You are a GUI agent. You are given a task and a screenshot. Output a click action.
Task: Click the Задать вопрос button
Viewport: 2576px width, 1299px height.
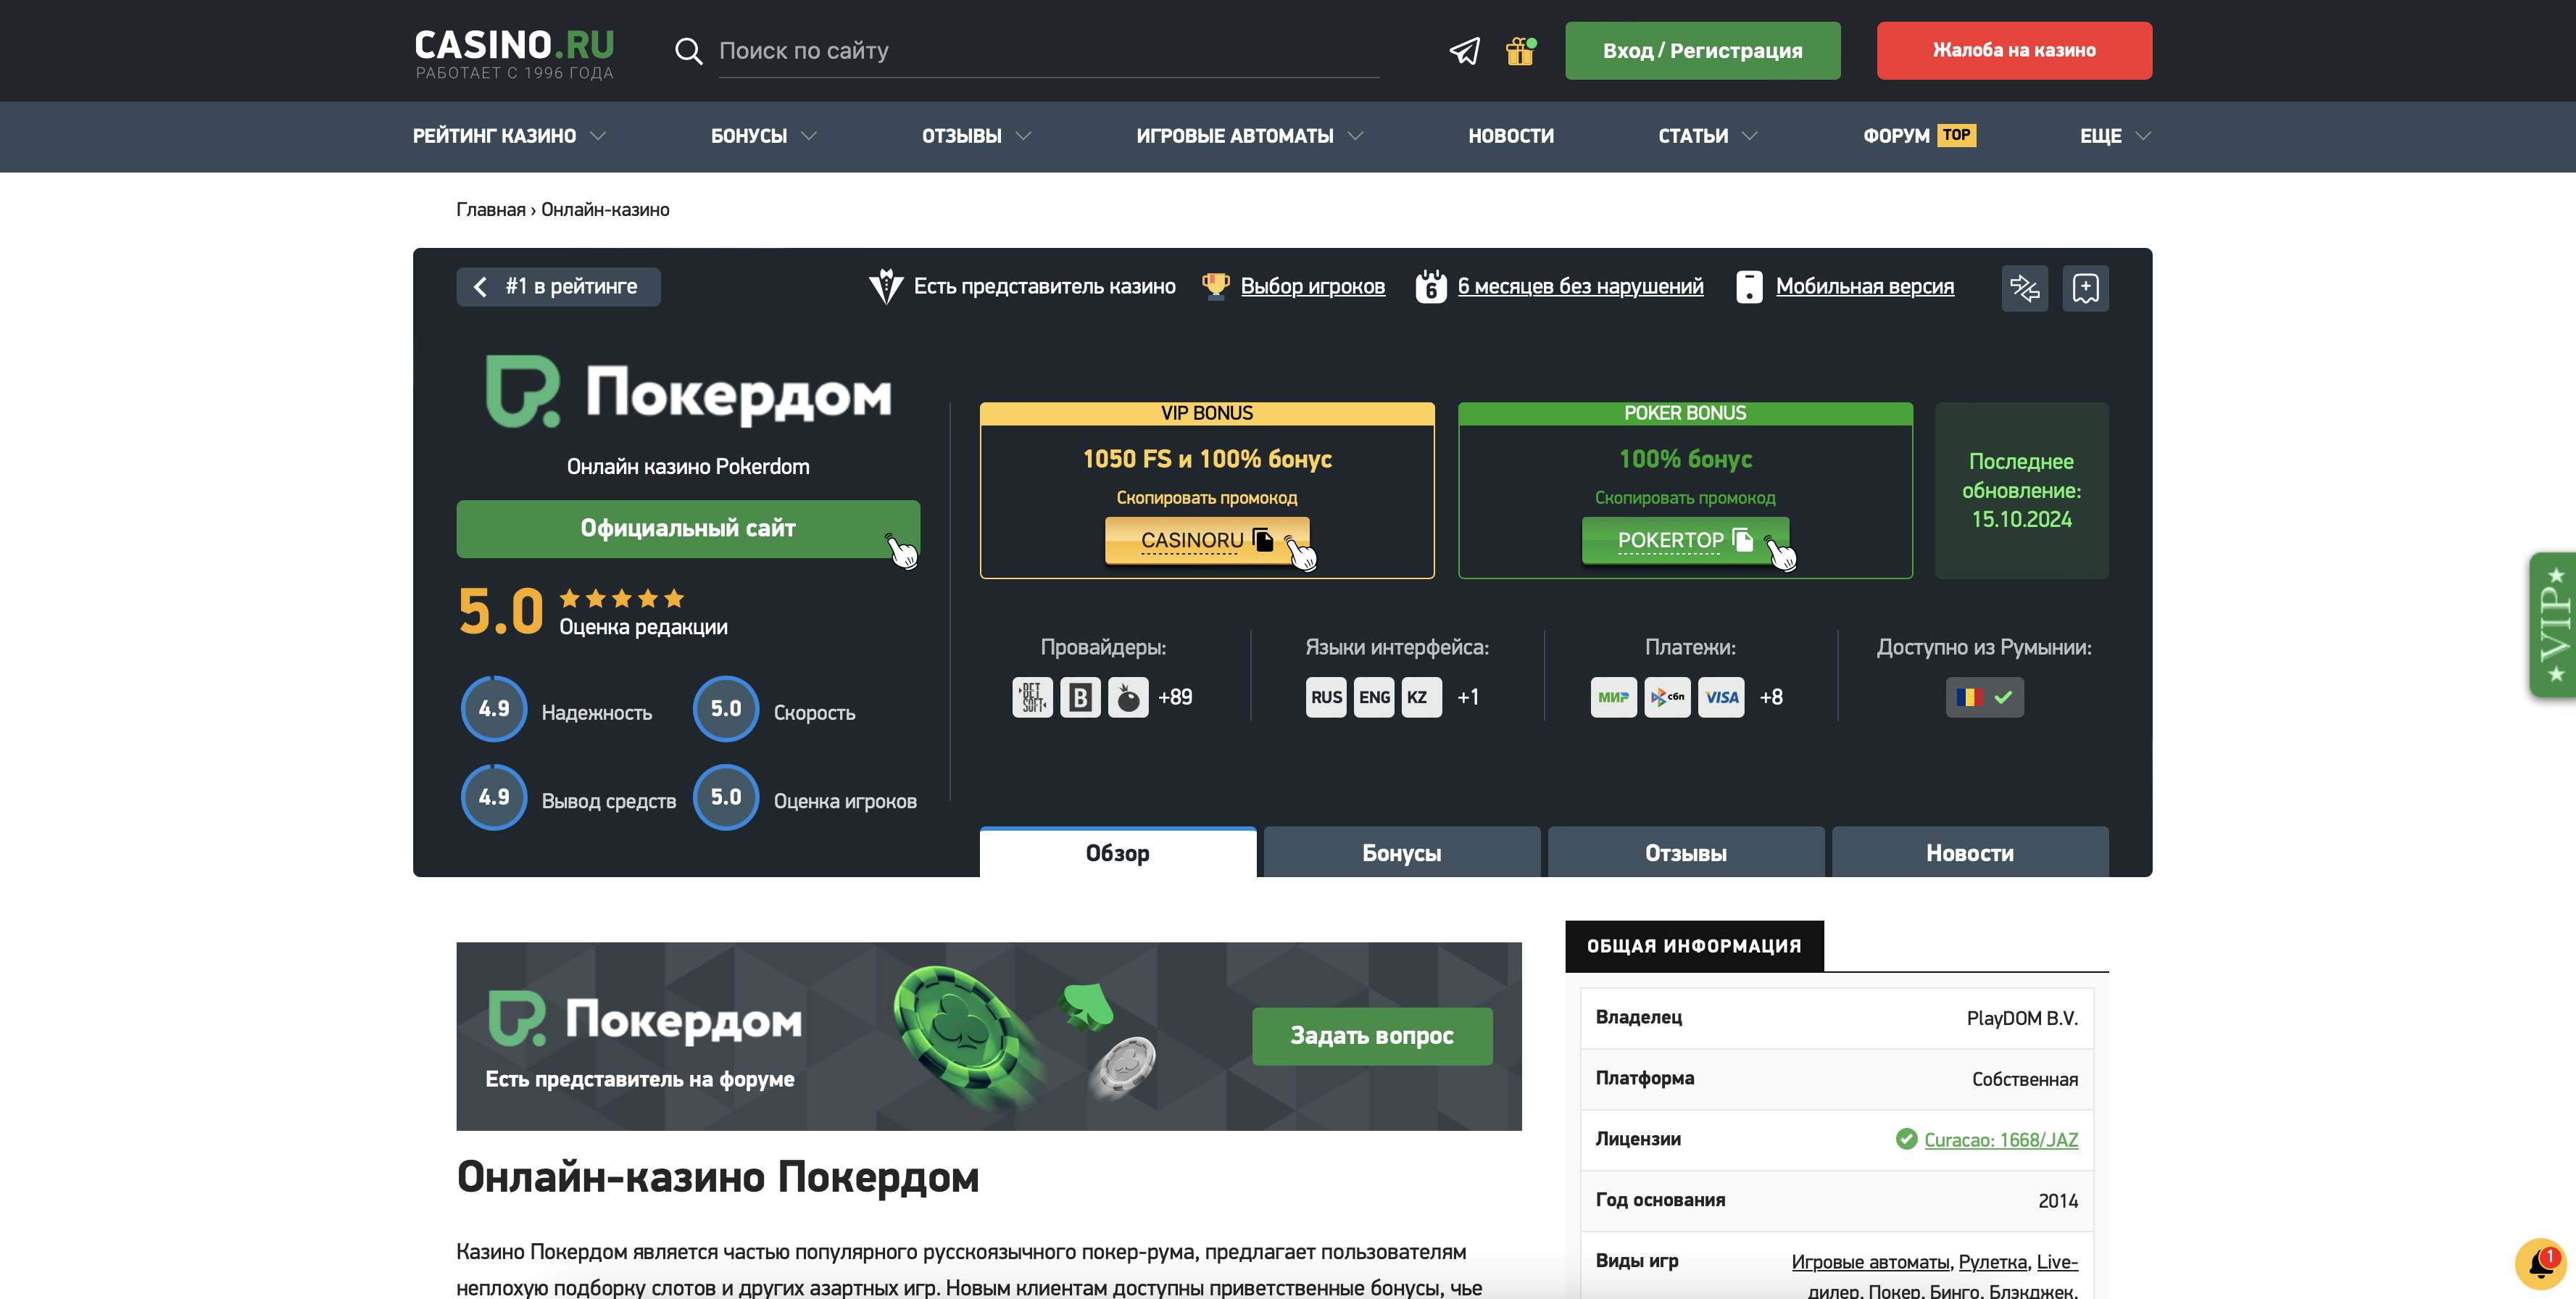(x=1372, y=1036)
